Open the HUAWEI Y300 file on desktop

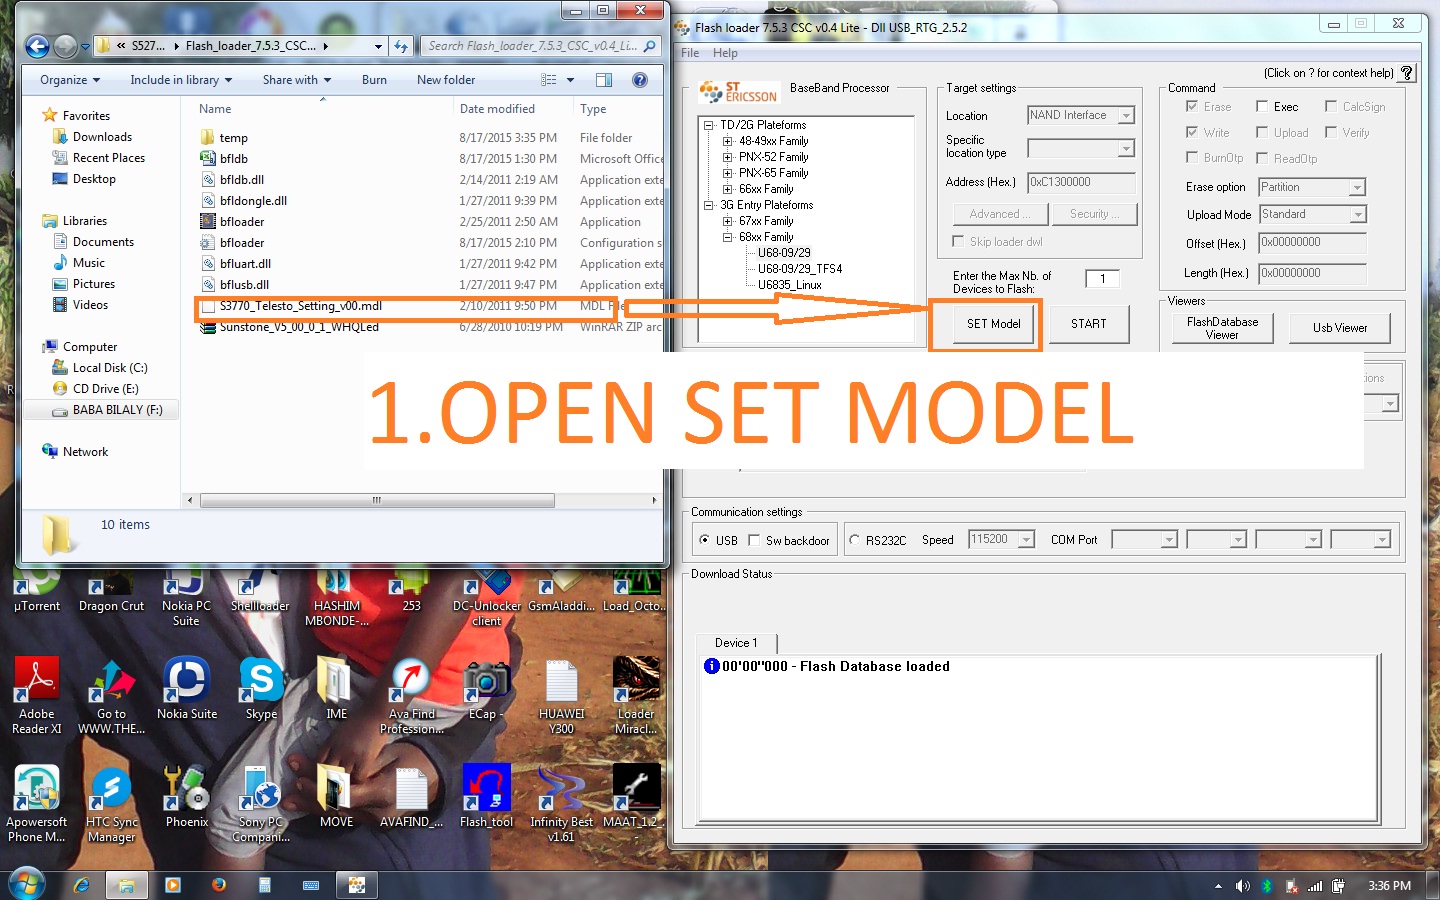point(561,695)
